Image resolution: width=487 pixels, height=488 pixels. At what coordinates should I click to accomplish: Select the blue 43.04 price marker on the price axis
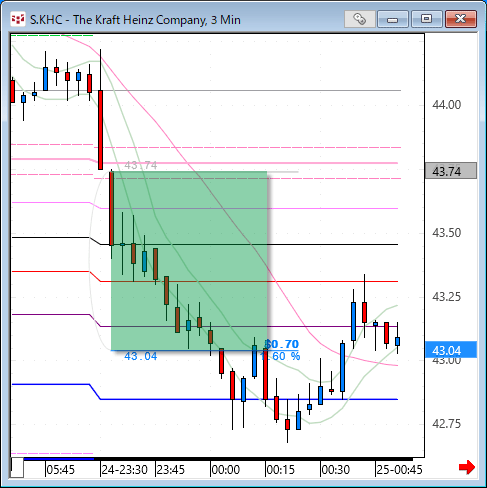pyautogui.click(x=451, y=350)
